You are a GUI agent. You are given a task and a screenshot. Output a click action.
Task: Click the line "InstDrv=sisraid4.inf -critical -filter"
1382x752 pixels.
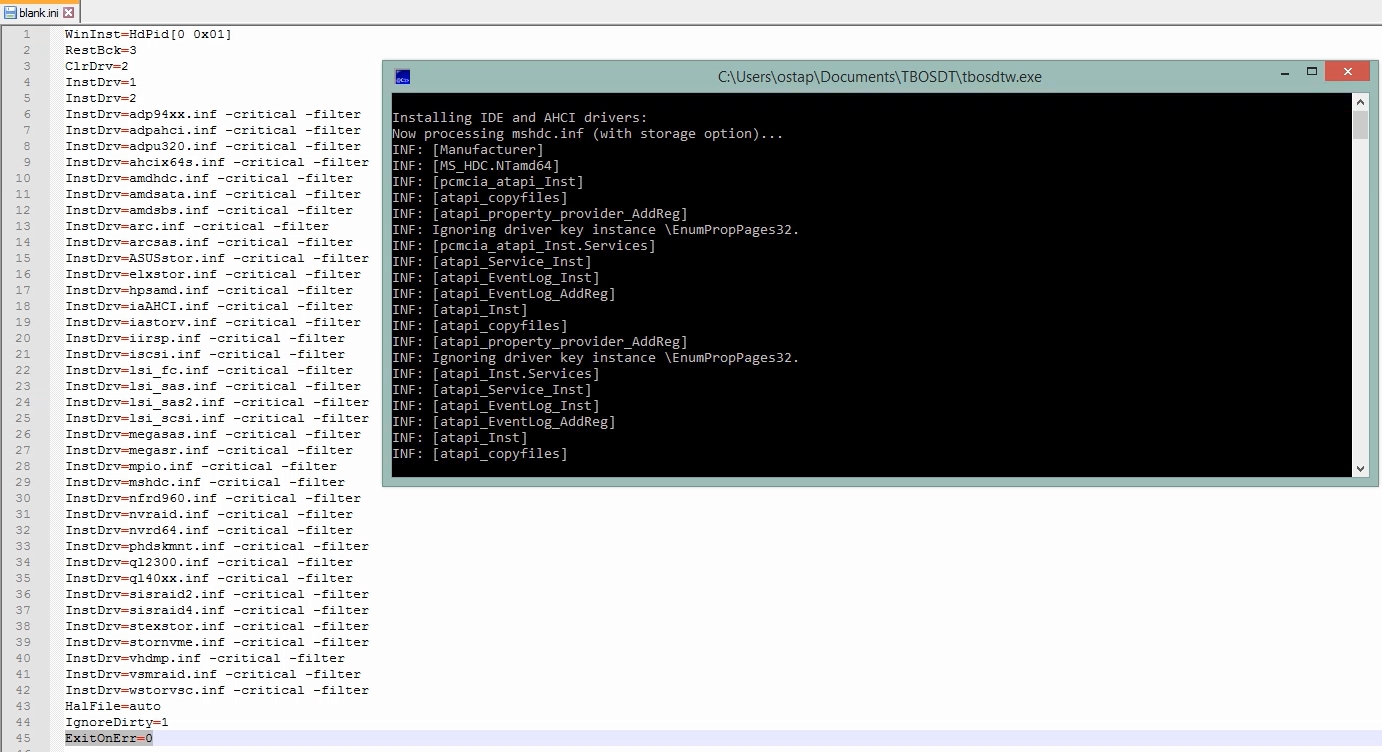217,610
